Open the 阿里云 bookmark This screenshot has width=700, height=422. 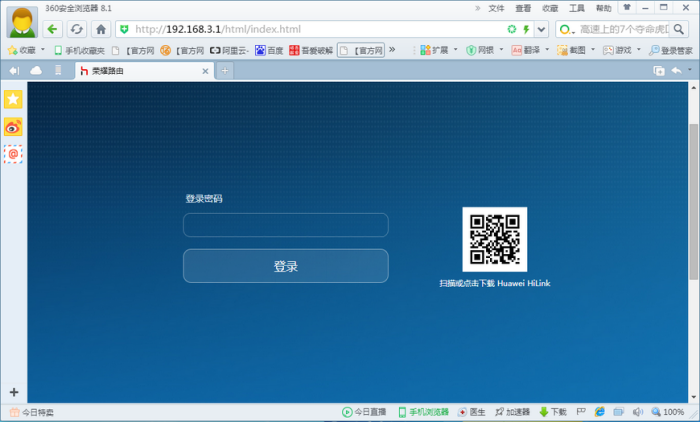coord(229,50)
